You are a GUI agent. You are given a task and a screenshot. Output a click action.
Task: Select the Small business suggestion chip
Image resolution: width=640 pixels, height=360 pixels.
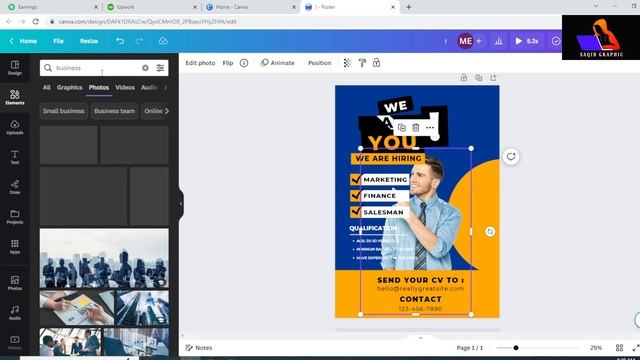pos(64,111)
